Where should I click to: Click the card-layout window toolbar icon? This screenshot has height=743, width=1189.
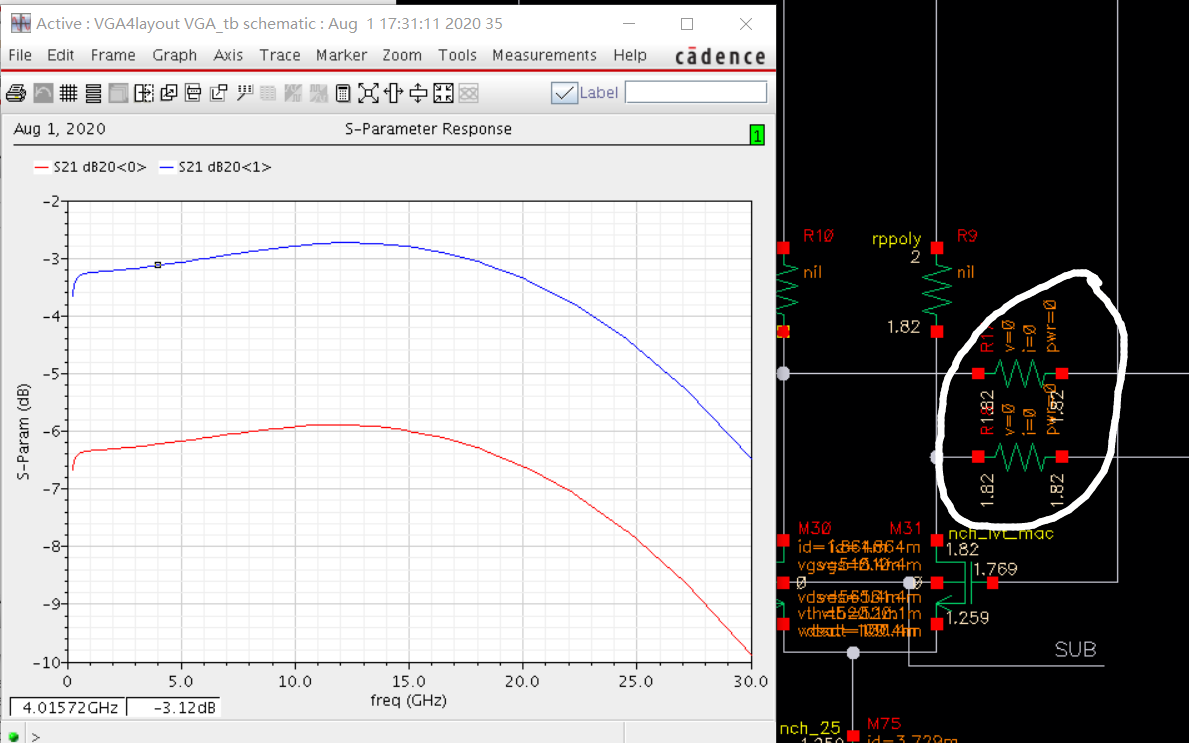tap(193, 93)
